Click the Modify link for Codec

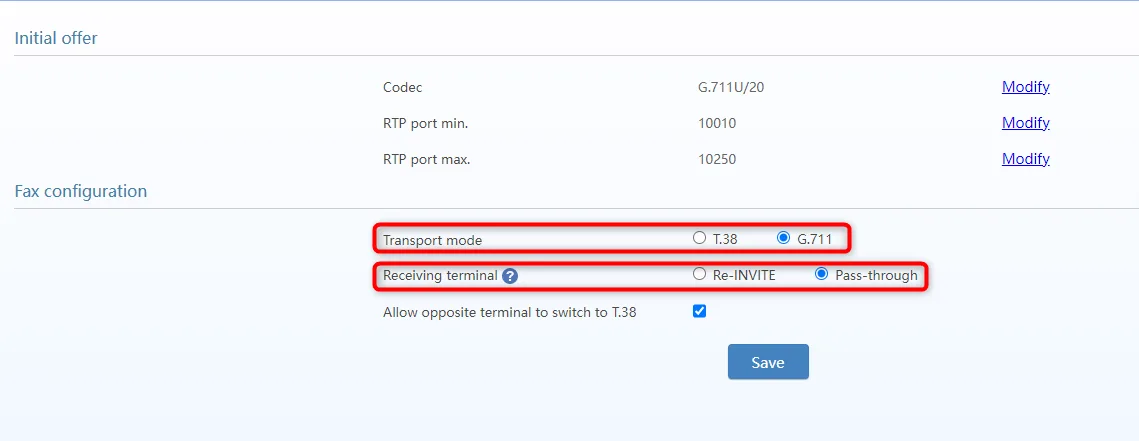[1026, 87]
